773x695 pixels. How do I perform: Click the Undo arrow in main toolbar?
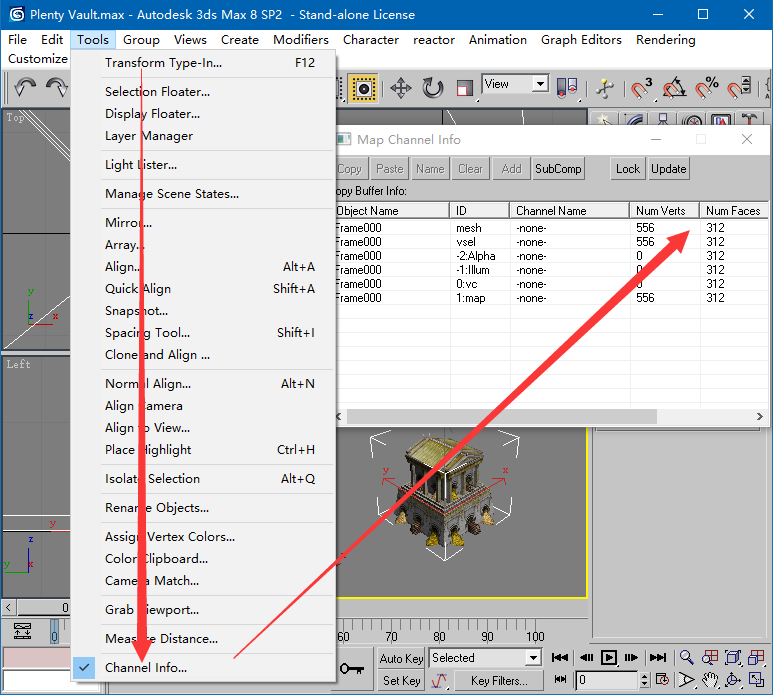tap(25, 88)
